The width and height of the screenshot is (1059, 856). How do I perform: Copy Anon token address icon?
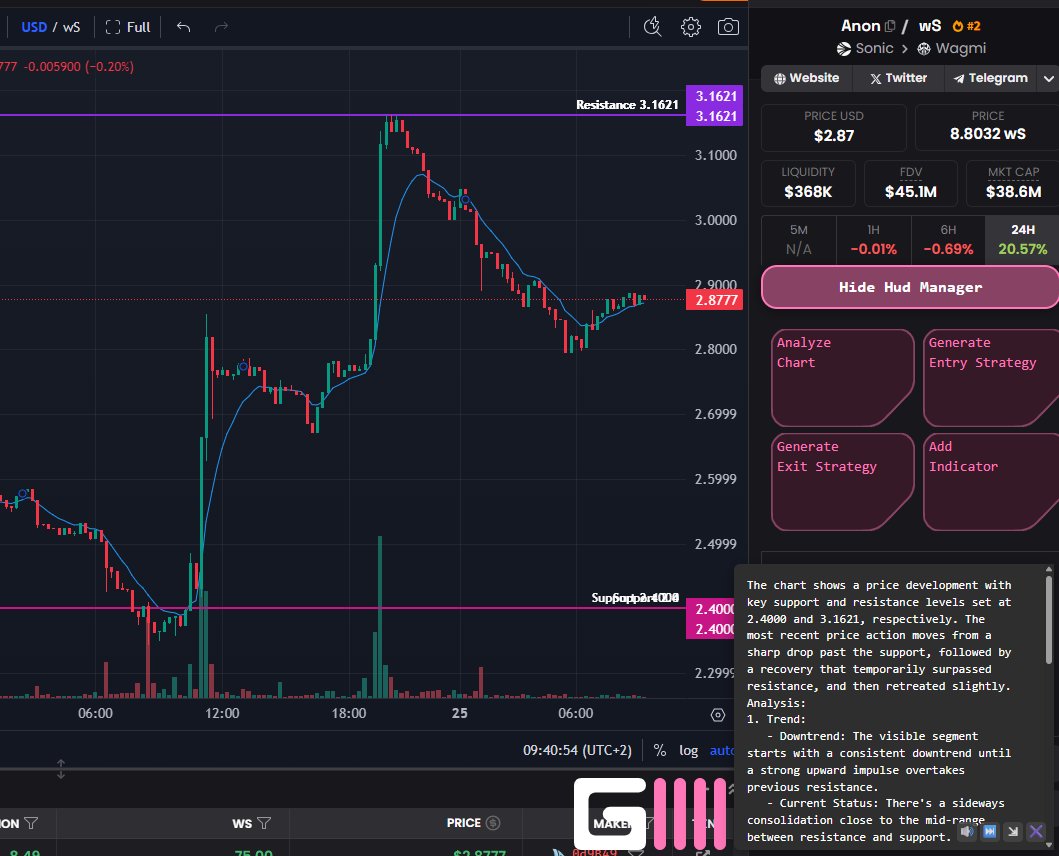(x=890, y=26)
